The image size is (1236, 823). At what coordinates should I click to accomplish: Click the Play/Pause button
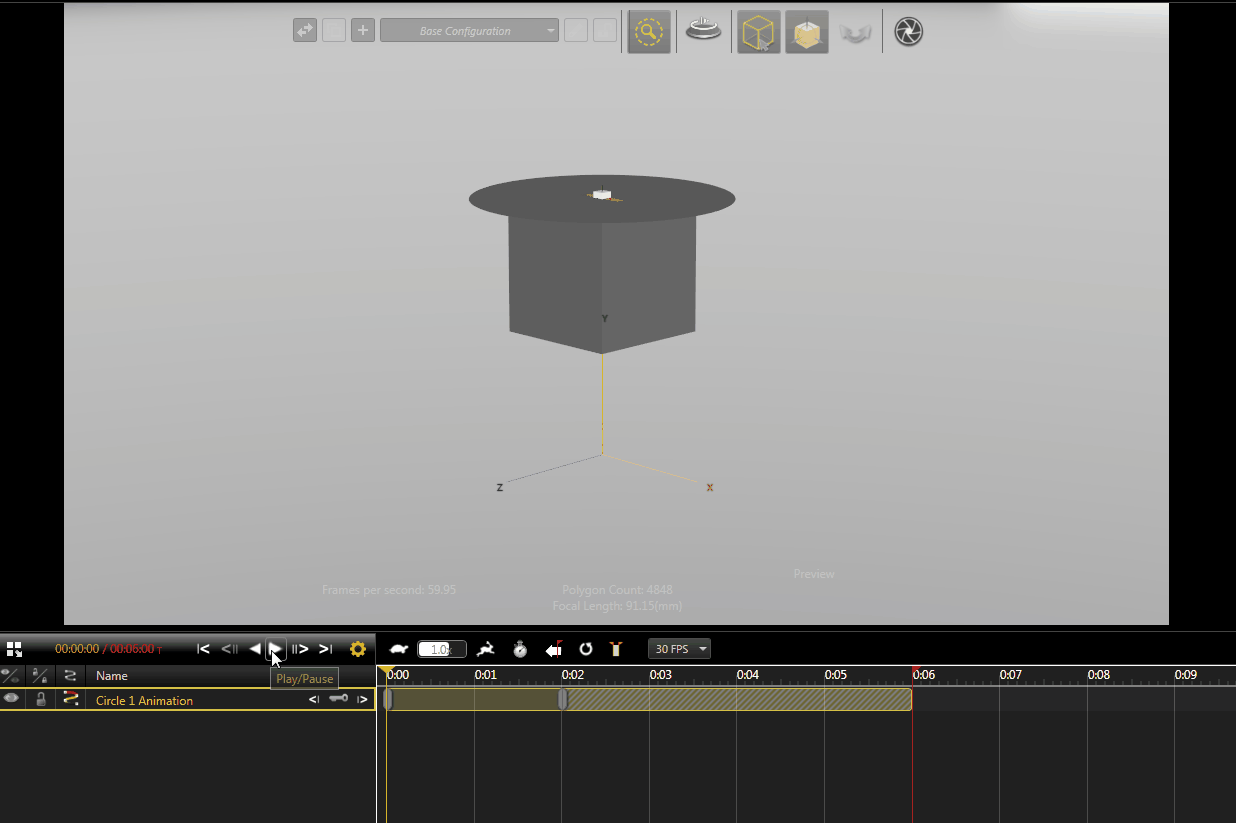(276, 649)
